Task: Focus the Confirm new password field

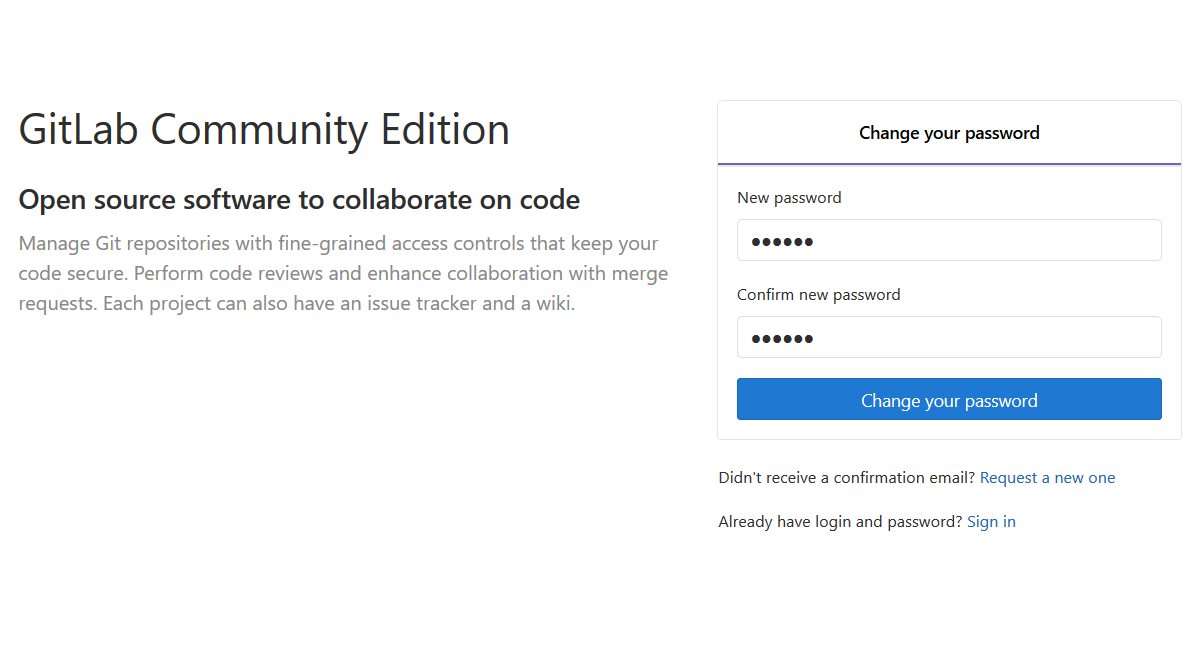Action: tap(949, 337)
